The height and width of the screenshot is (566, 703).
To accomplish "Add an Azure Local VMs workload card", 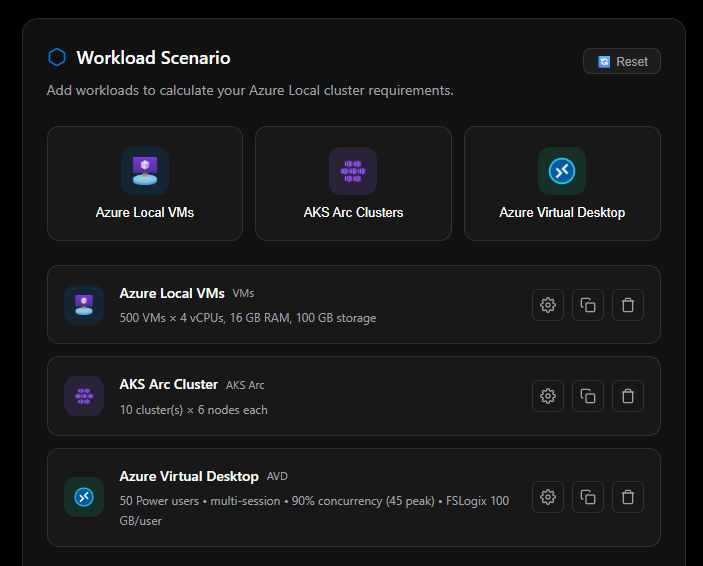I will [145, 183].
